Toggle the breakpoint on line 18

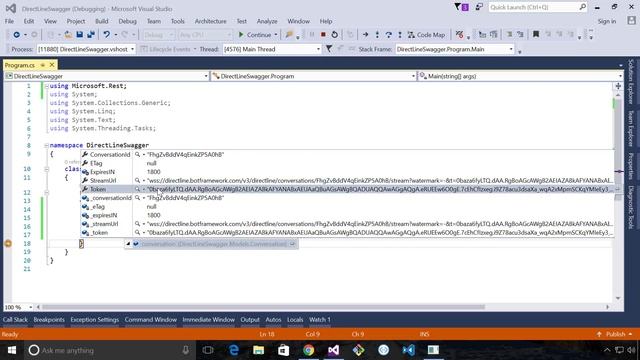coord(8,244)
